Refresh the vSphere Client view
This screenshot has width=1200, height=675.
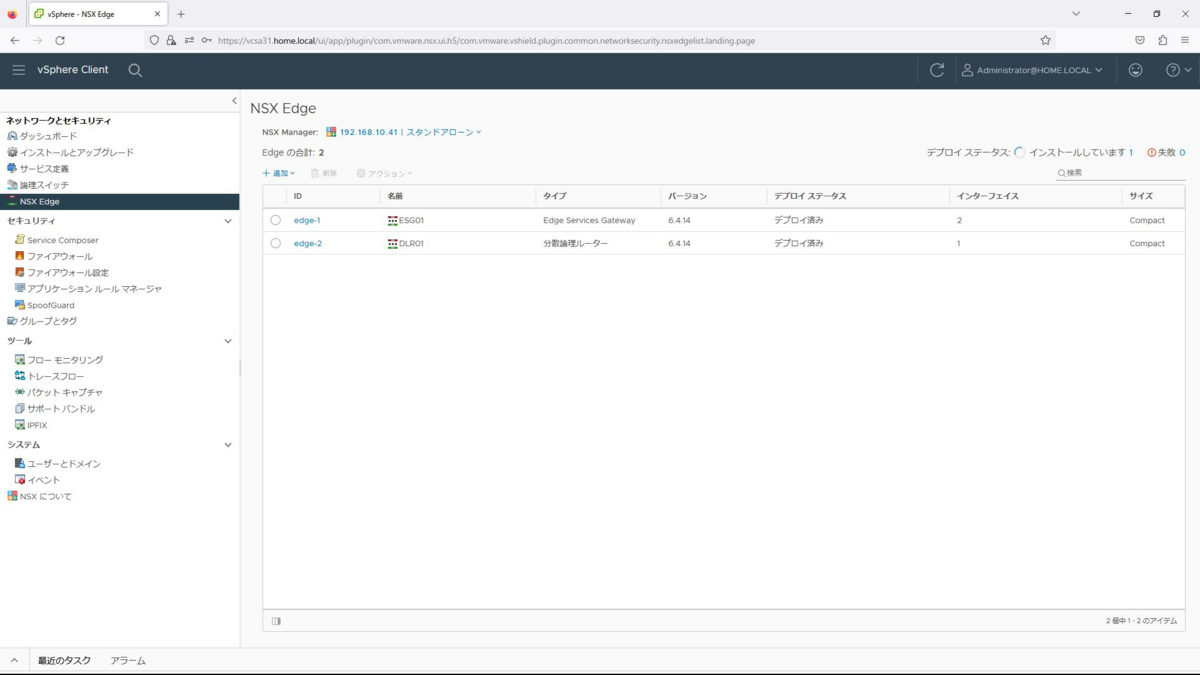pyautogui.click(x=937, y=70)
